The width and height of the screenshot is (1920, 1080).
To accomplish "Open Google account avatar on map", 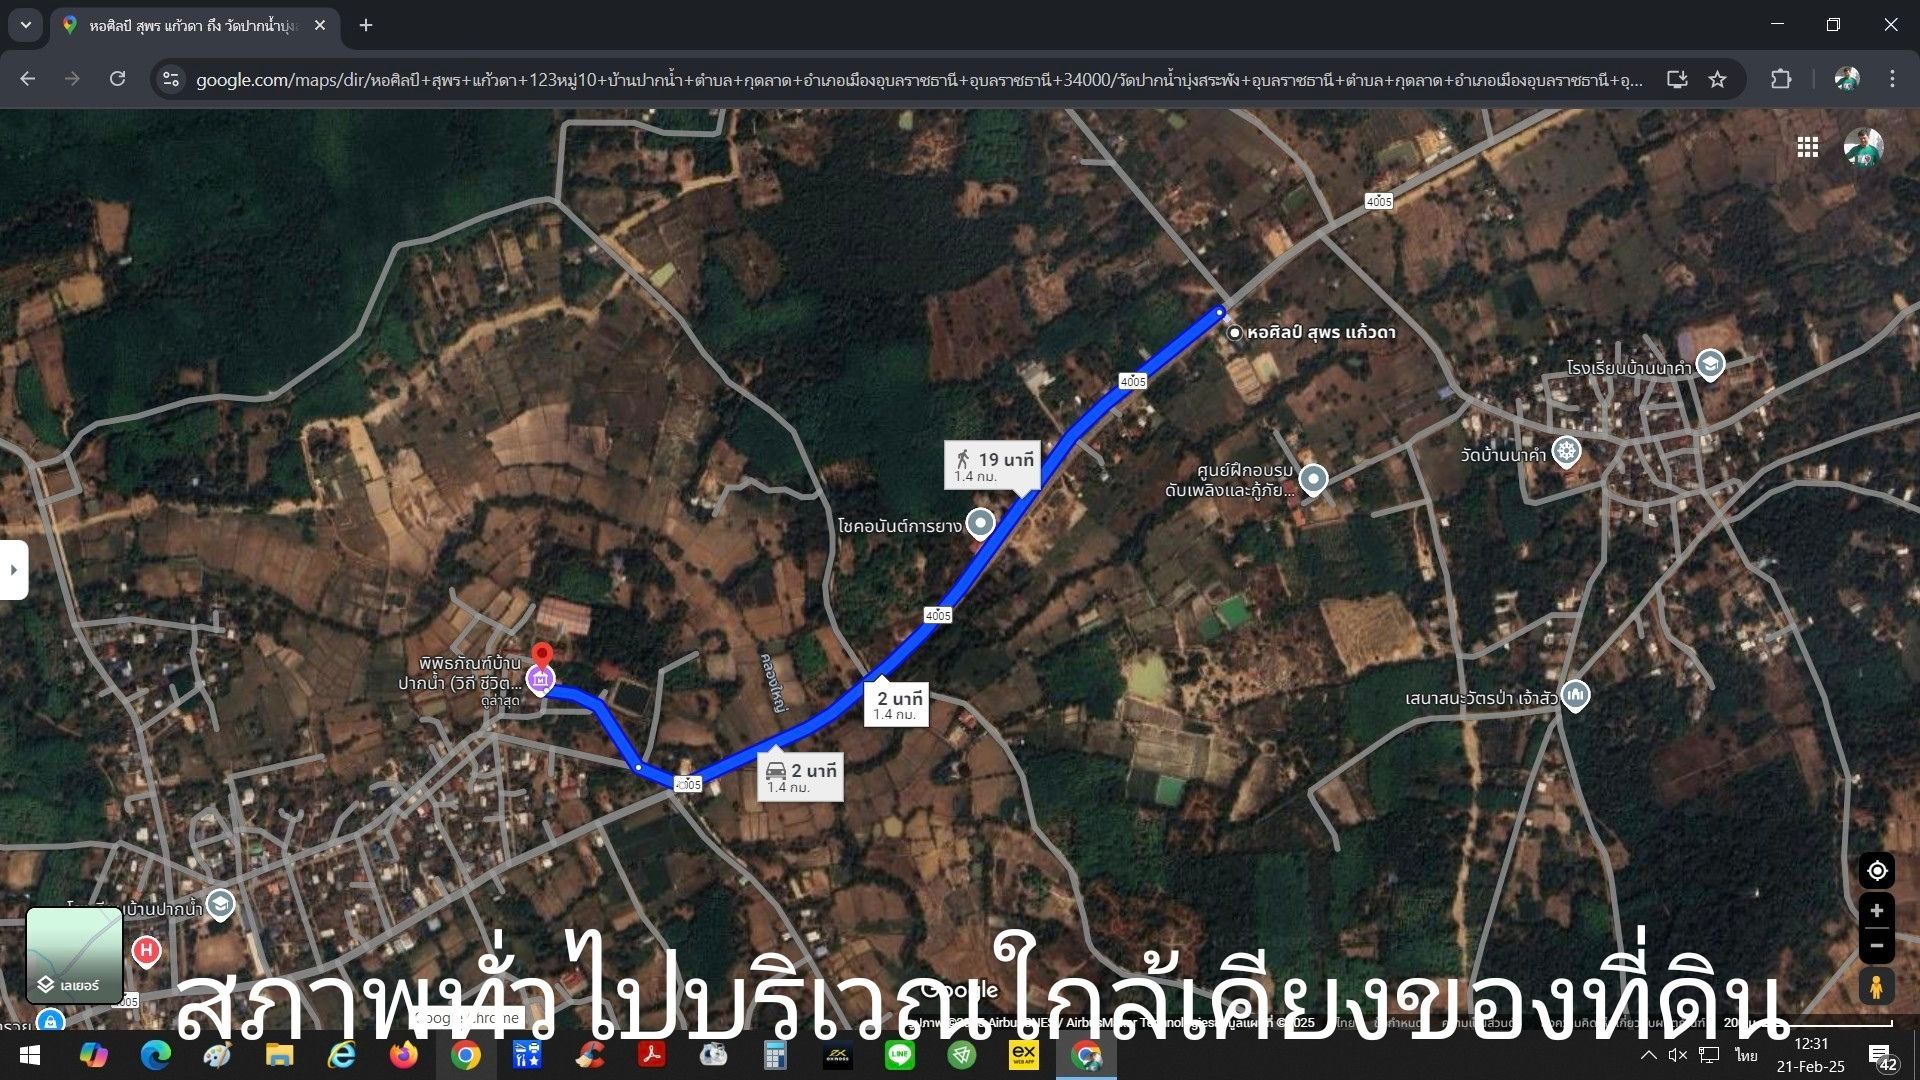I will point(1863,147).
